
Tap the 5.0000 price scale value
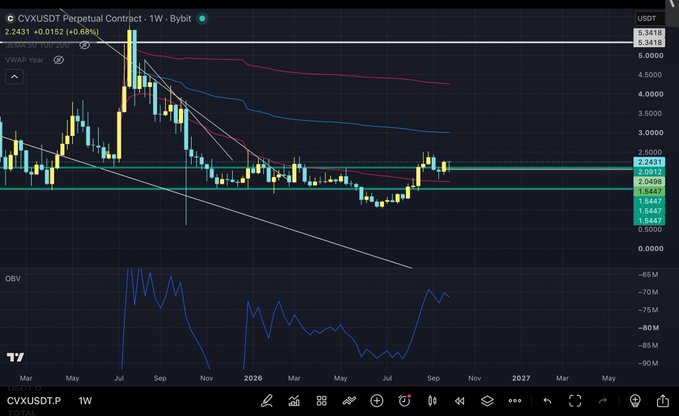pos(650,55)
